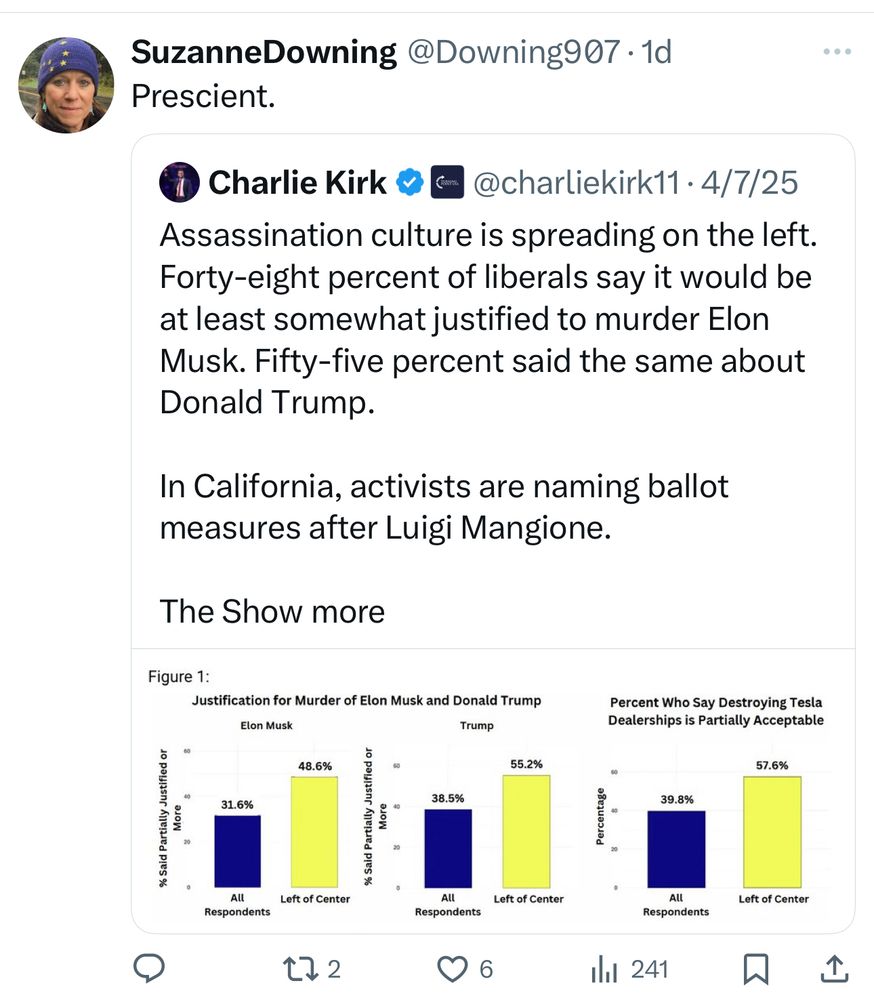
Task: Open SuzanneDowning display name link
Action: [x=264, y=52]
